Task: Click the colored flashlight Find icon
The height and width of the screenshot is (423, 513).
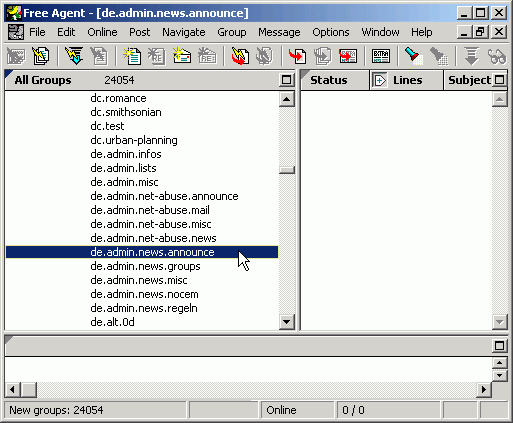Action: tap(413, 56)
